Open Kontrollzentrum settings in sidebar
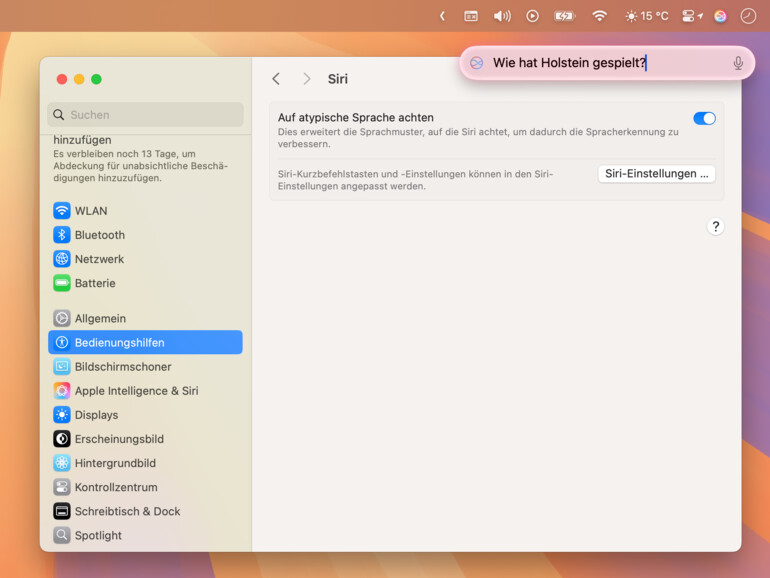 pos(116,487)
